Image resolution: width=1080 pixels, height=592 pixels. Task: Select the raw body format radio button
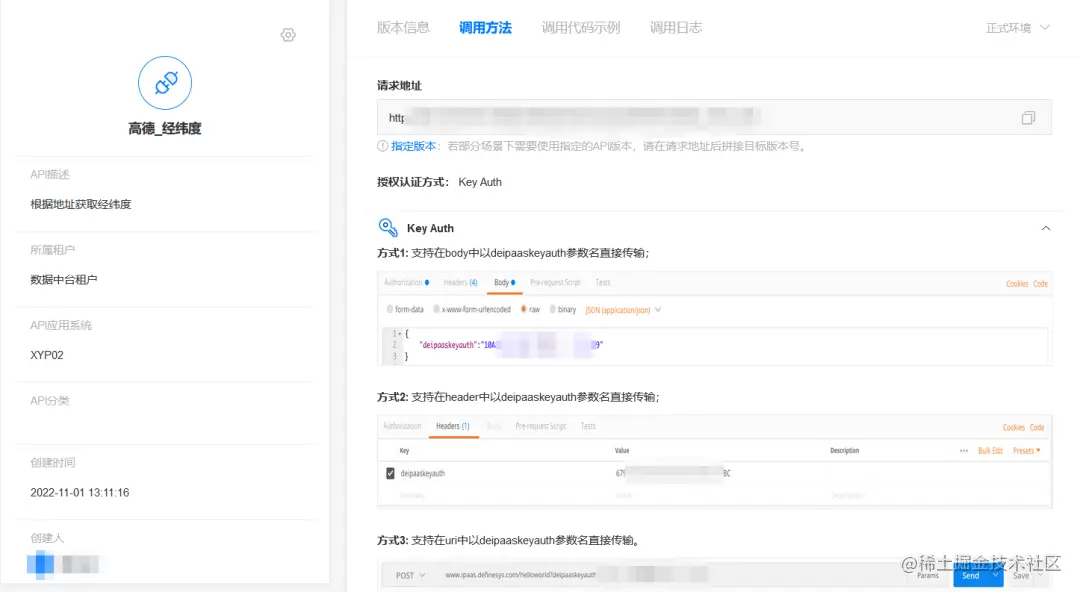(524, 309)
